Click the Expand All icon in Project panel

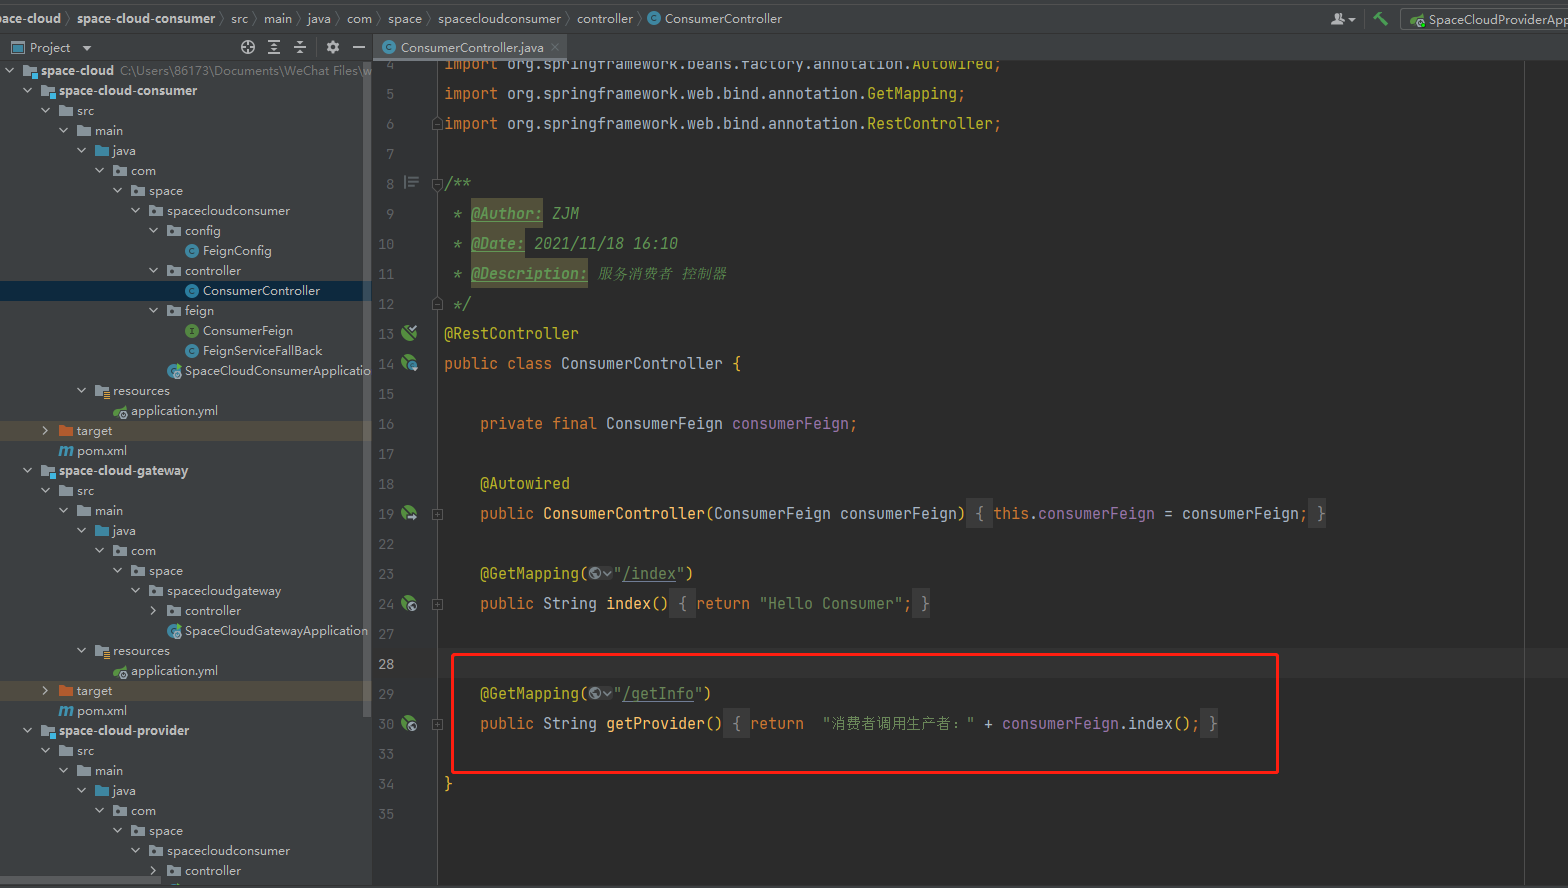coord(274,47)
